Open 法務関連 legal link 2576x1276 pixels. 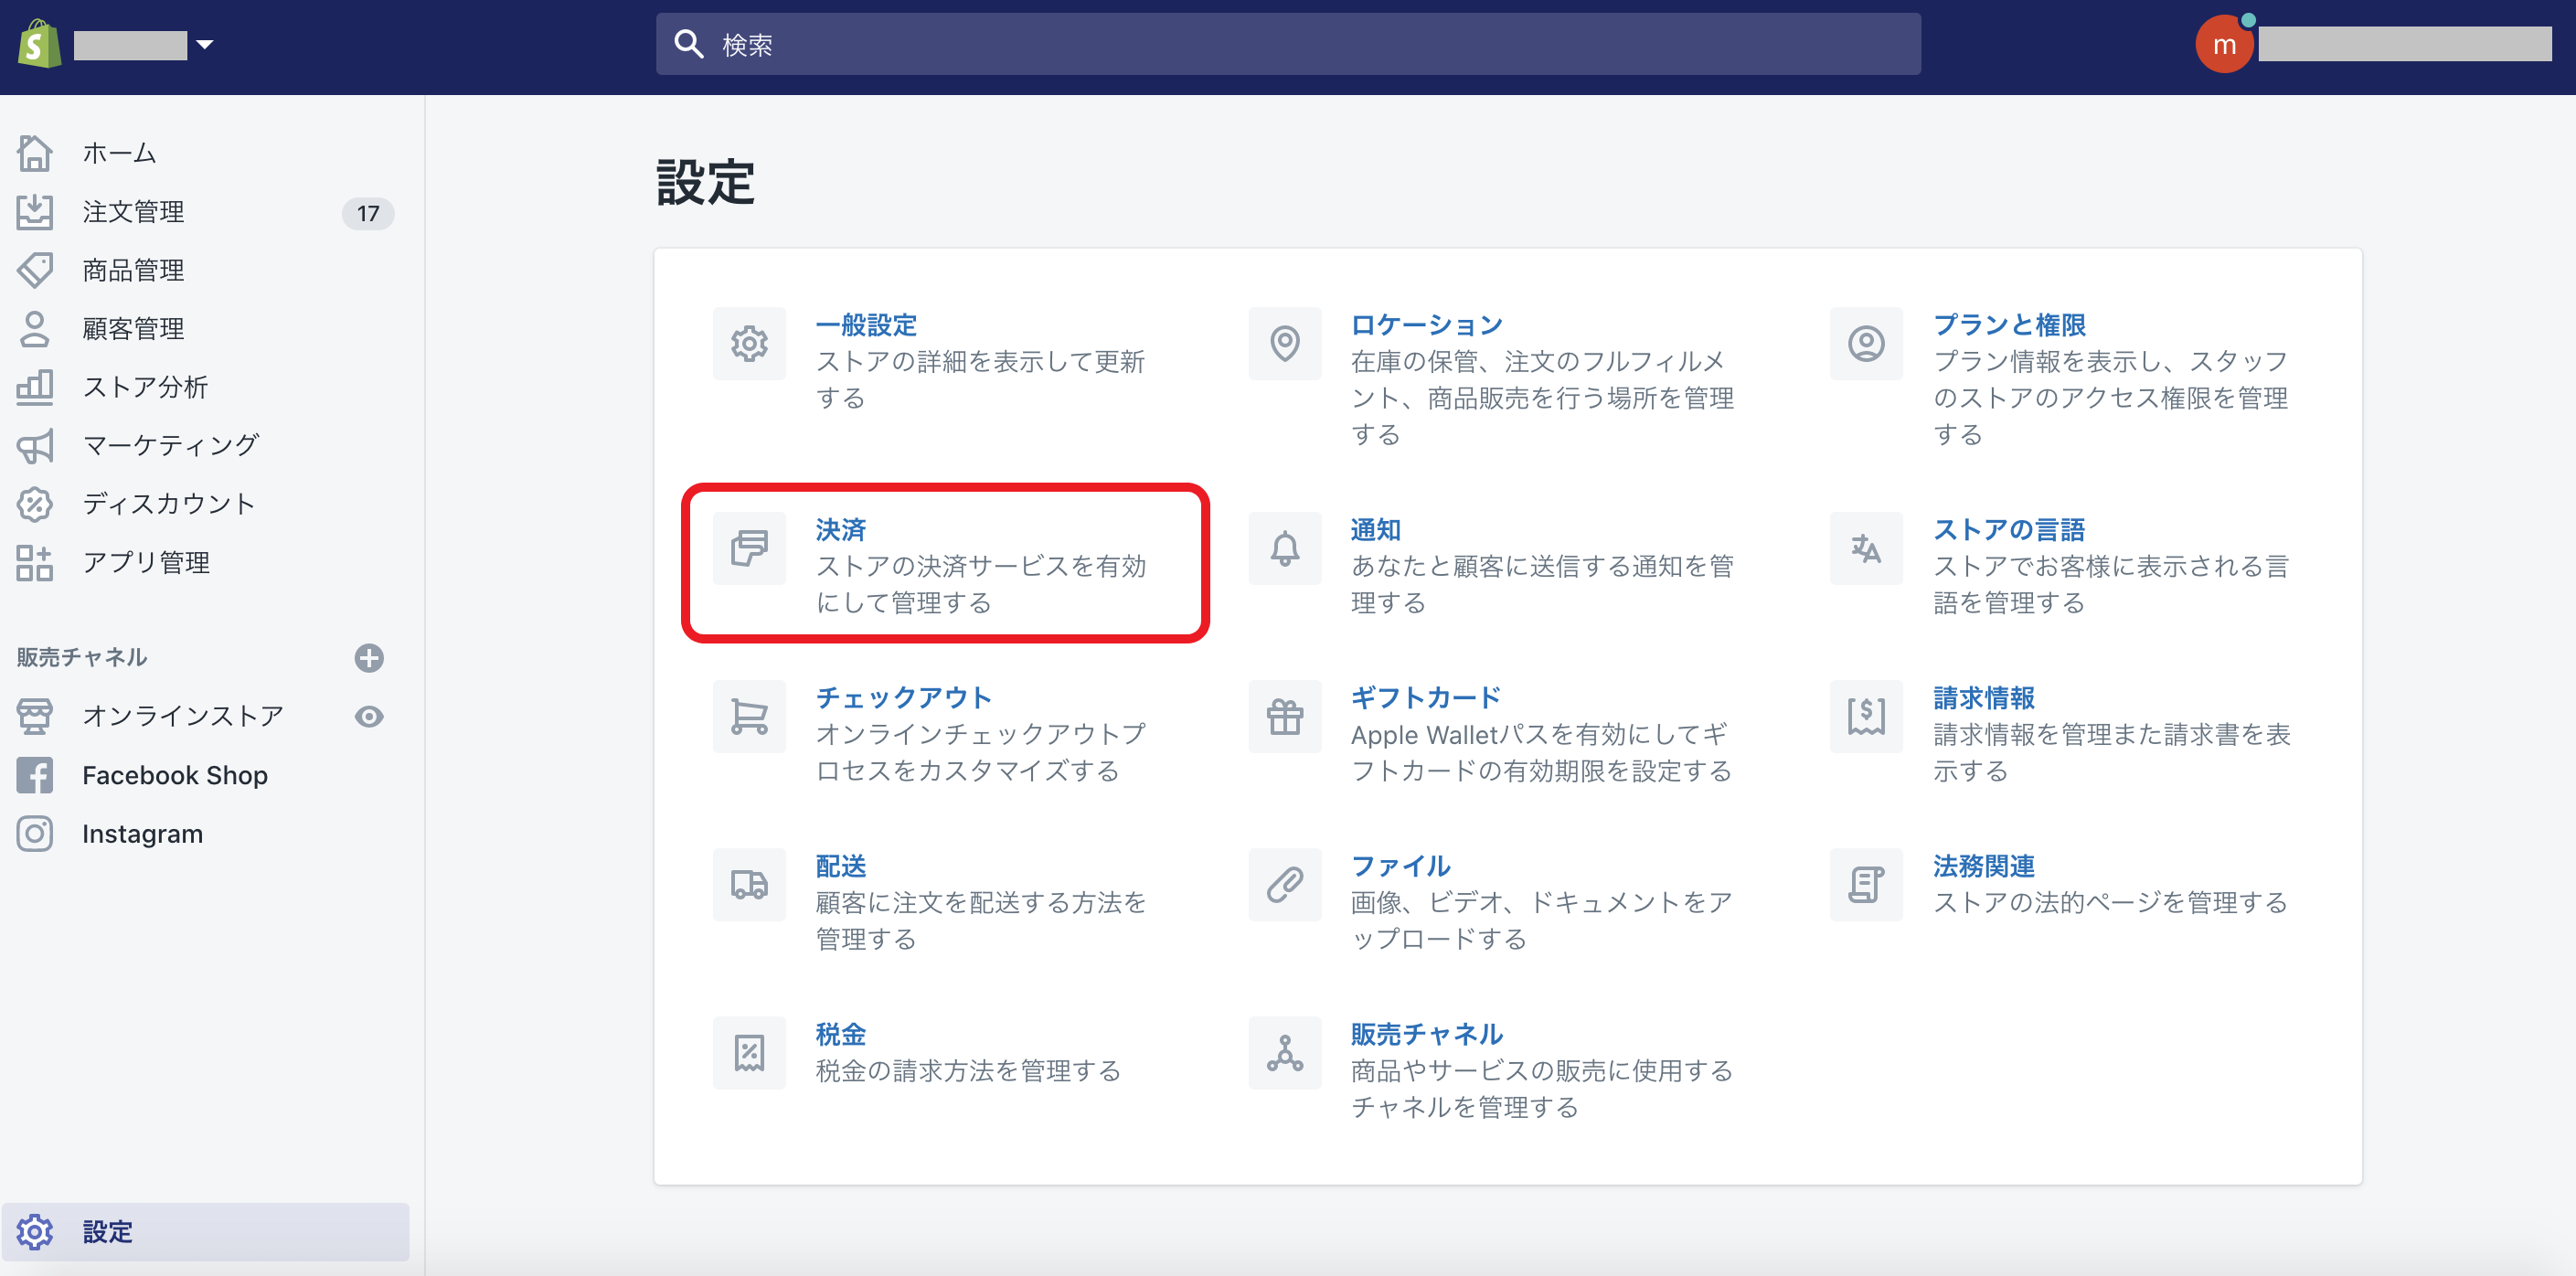(1983, 866)
